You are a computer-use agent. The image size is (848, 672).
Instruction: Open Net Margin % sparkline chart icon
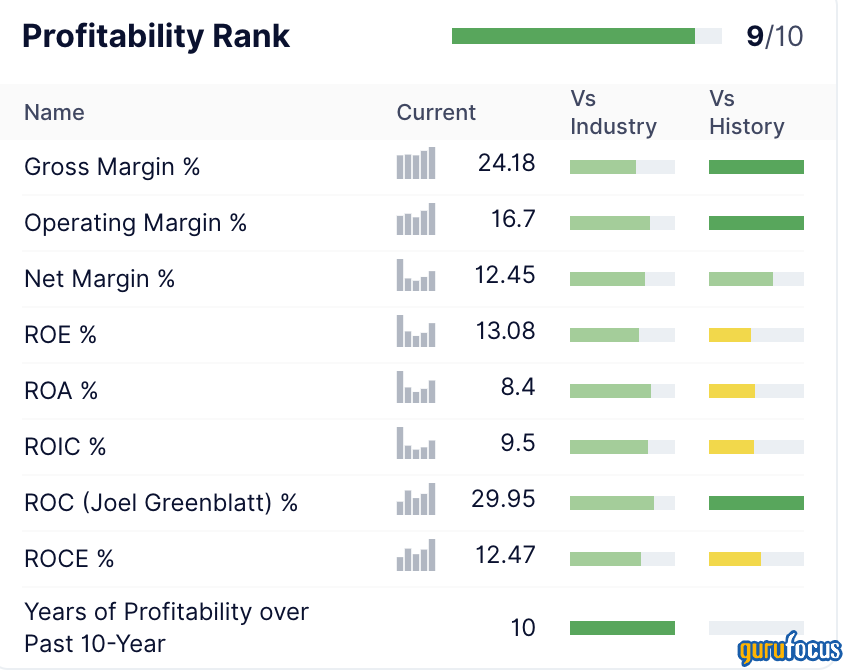[x=416, y=276]
